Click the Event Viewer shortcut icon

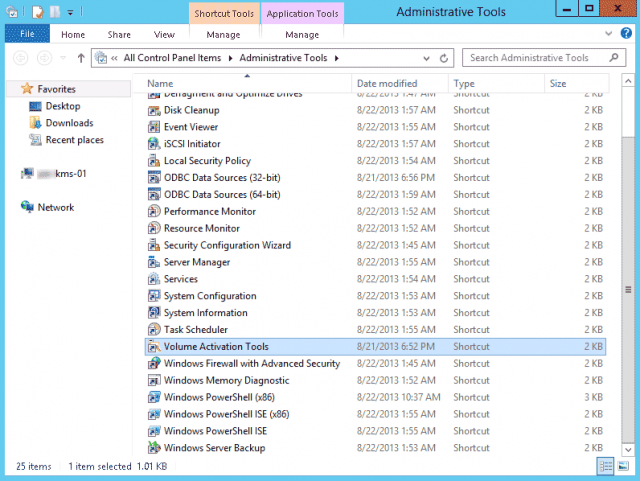tap(154, 127)
